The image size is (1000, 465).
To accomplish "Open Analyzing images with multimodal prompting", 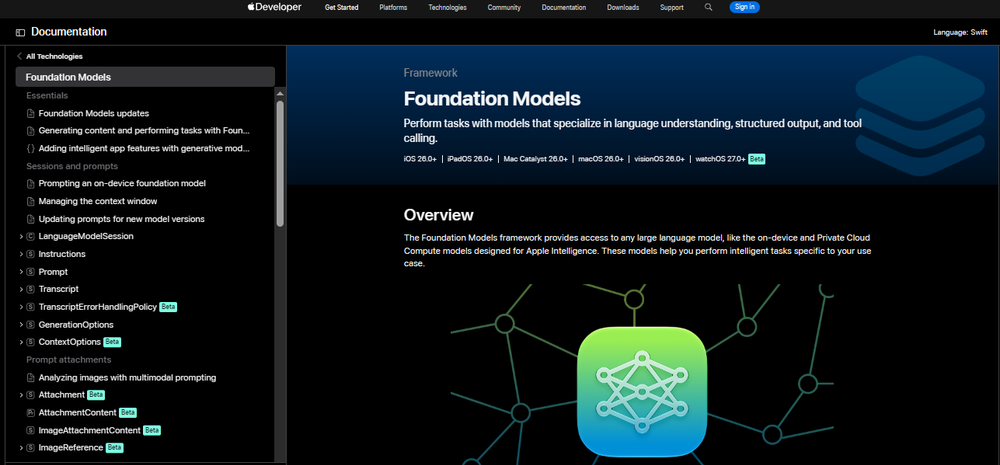I will coord(127,378).
